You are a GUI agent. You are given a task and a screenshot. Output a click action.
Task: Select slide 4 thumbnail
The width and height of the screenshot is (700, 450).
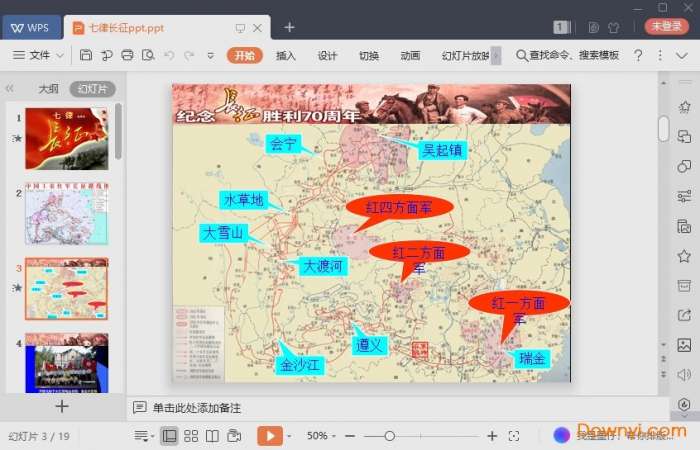(67, 363)
